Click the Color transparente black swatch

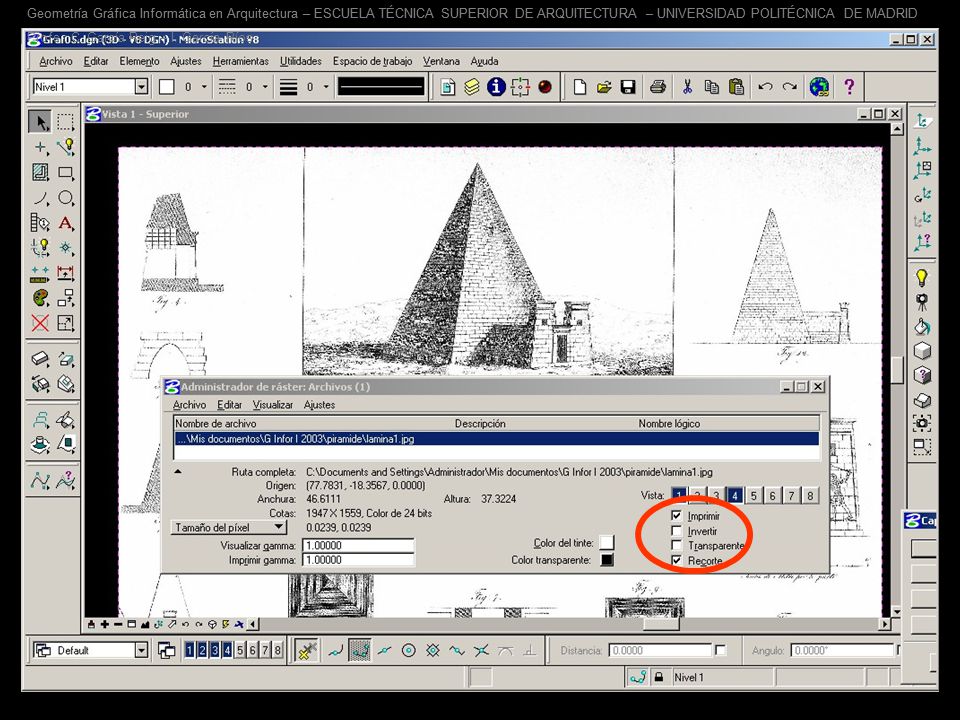coord(606,560)
